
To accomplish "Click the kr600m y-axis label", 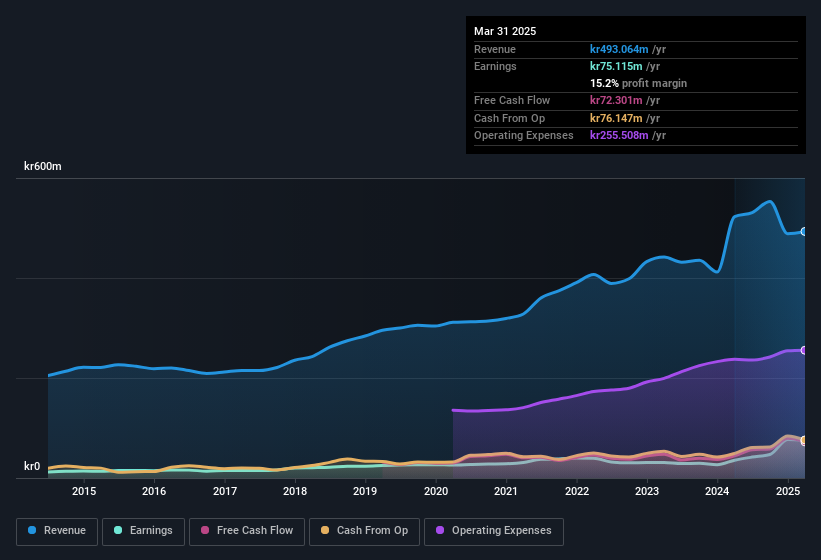I will [x=42, y=166].
